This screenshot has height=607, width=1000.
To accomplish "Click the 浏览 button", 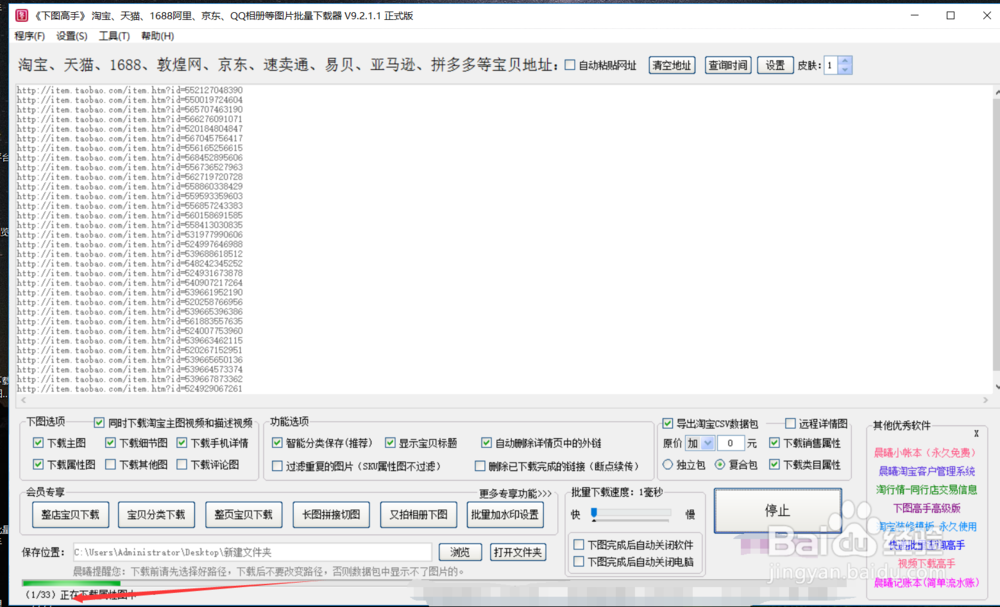I will 460,552.
